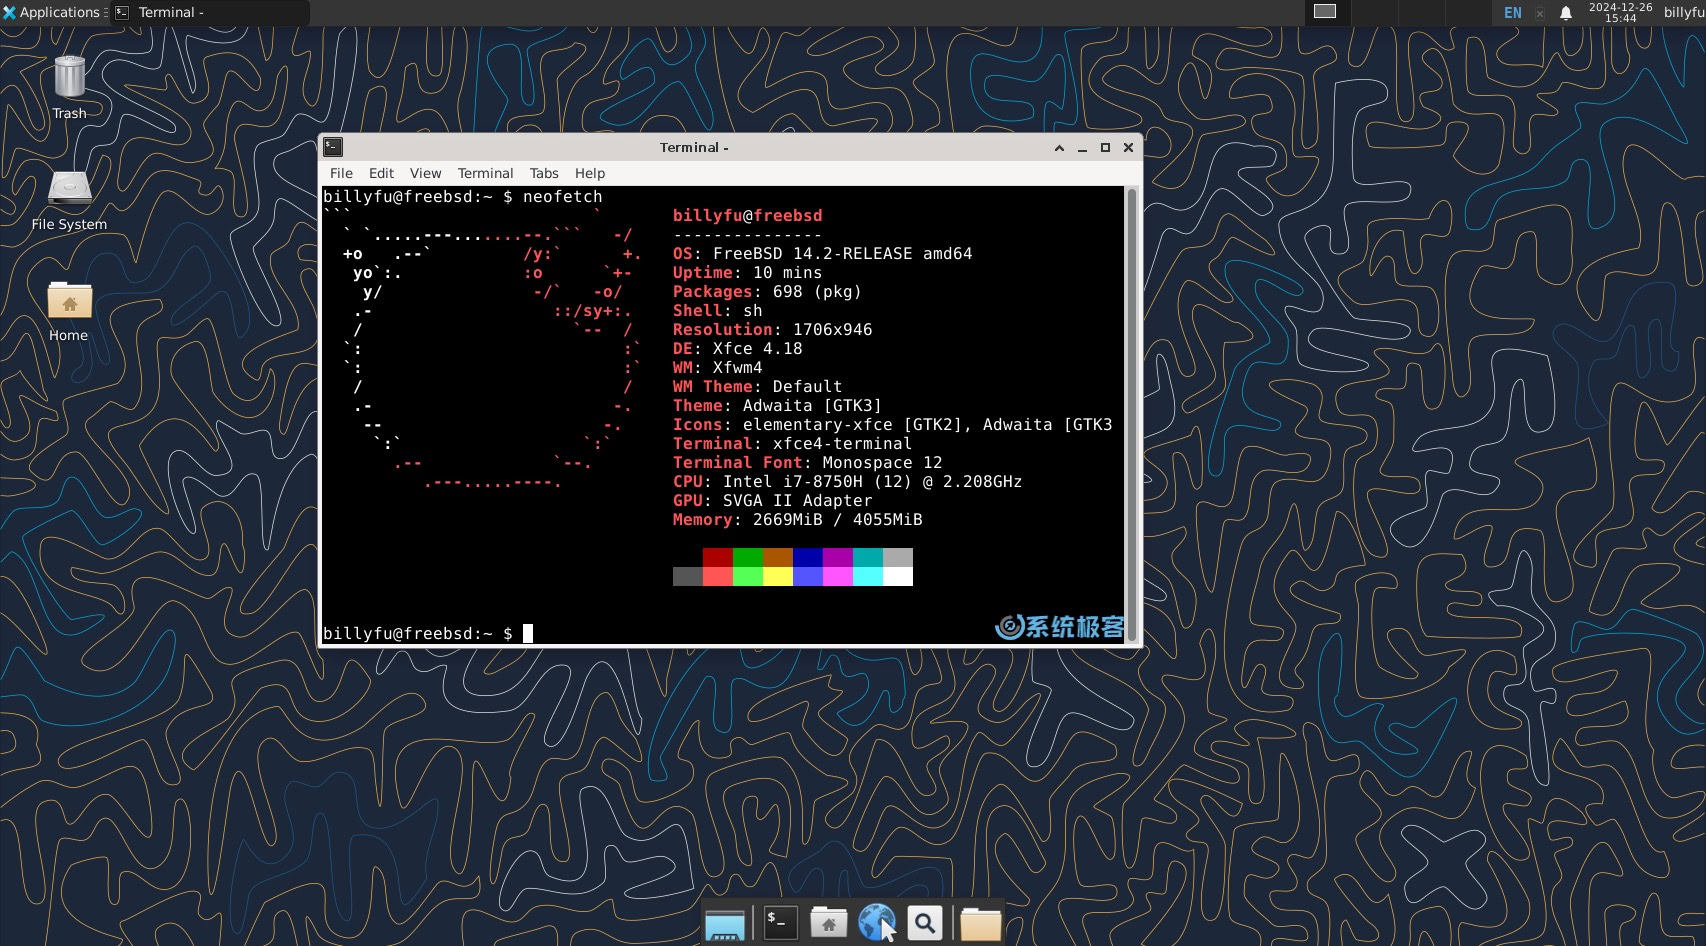
Task: Open the Tabs menu in Terminal
Action: pos(544,173)
